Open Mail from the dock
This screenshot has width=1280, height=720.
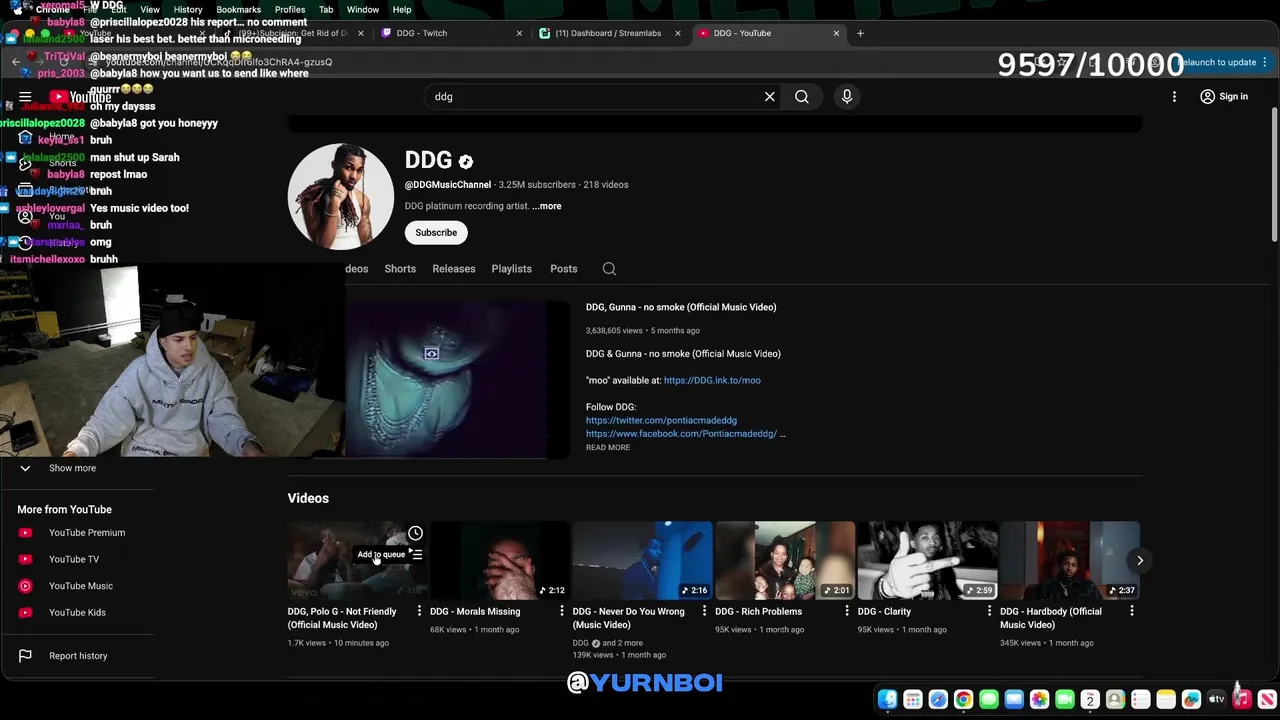(1014, 699)
